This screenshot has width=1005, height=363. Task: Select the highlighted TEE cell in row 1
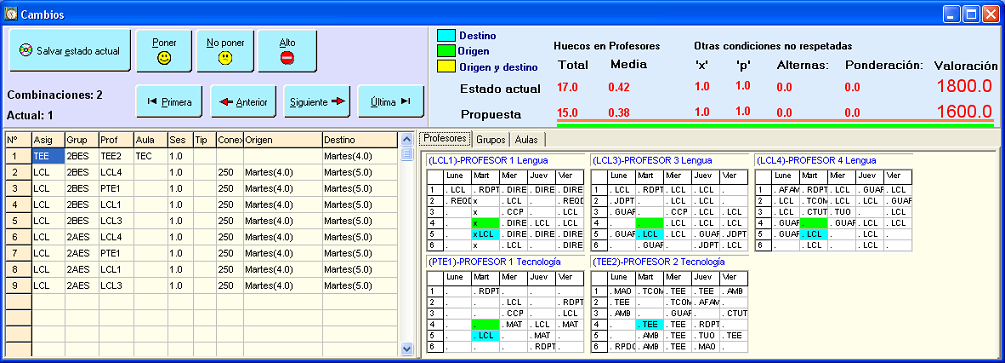(x=47, y=156)
